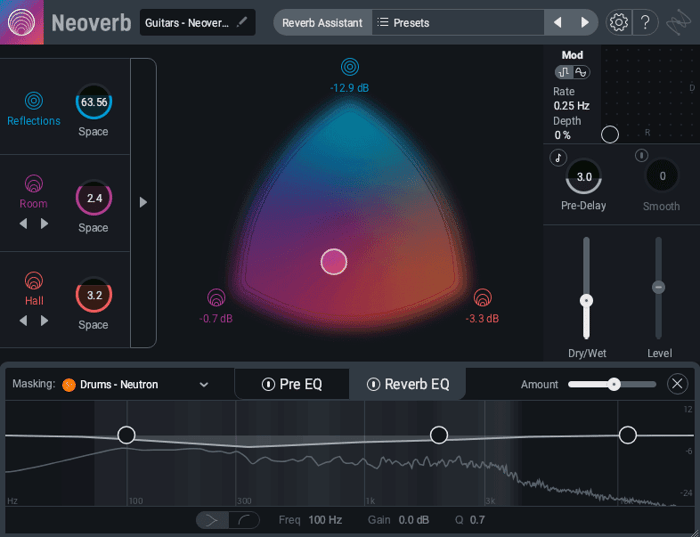Close the EQ panel with X button

[677, 383]
